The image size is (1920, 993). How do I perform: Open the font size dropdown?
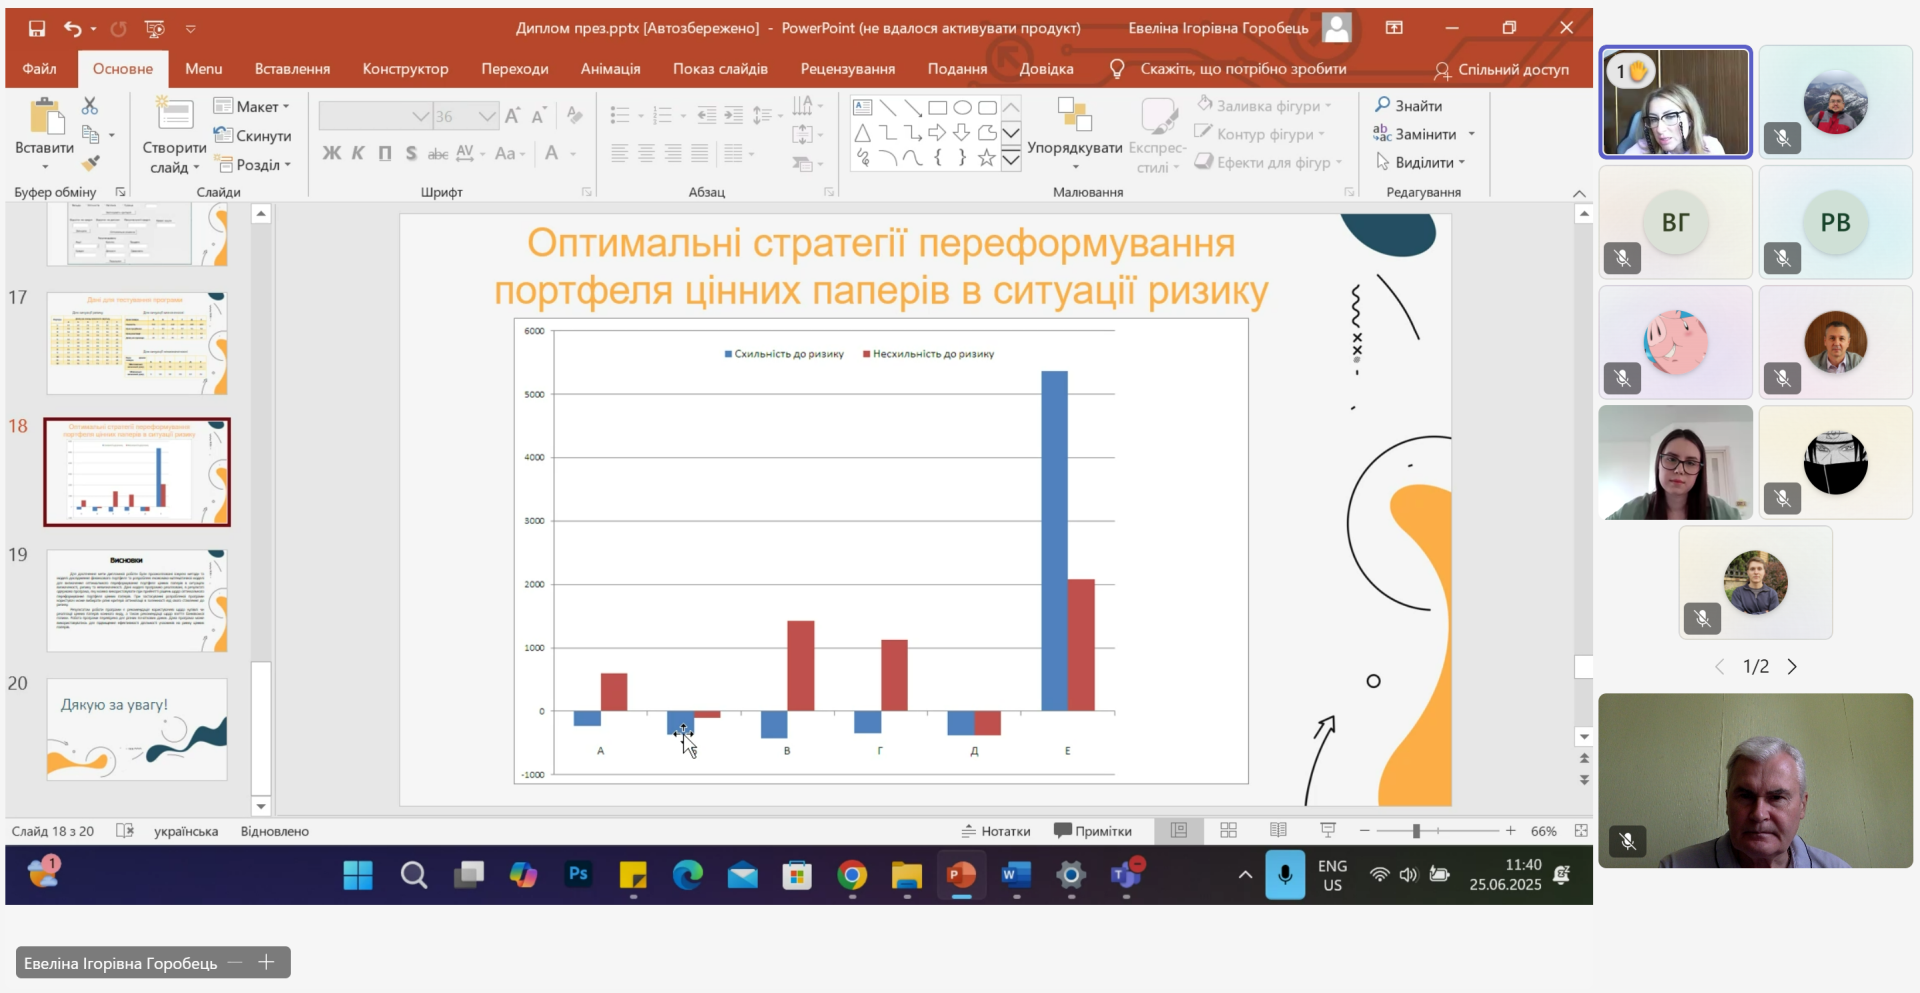click(487, 116)
